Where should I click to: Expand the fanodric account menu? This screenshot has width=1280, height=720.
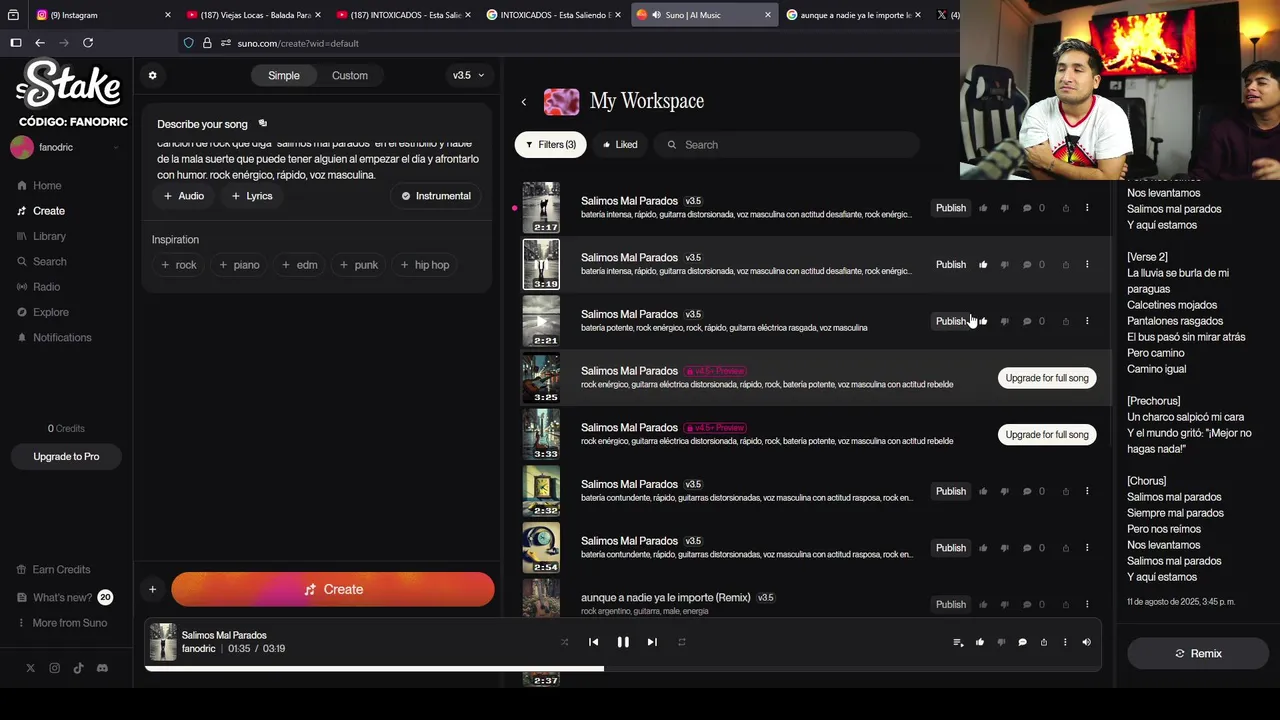65,147
